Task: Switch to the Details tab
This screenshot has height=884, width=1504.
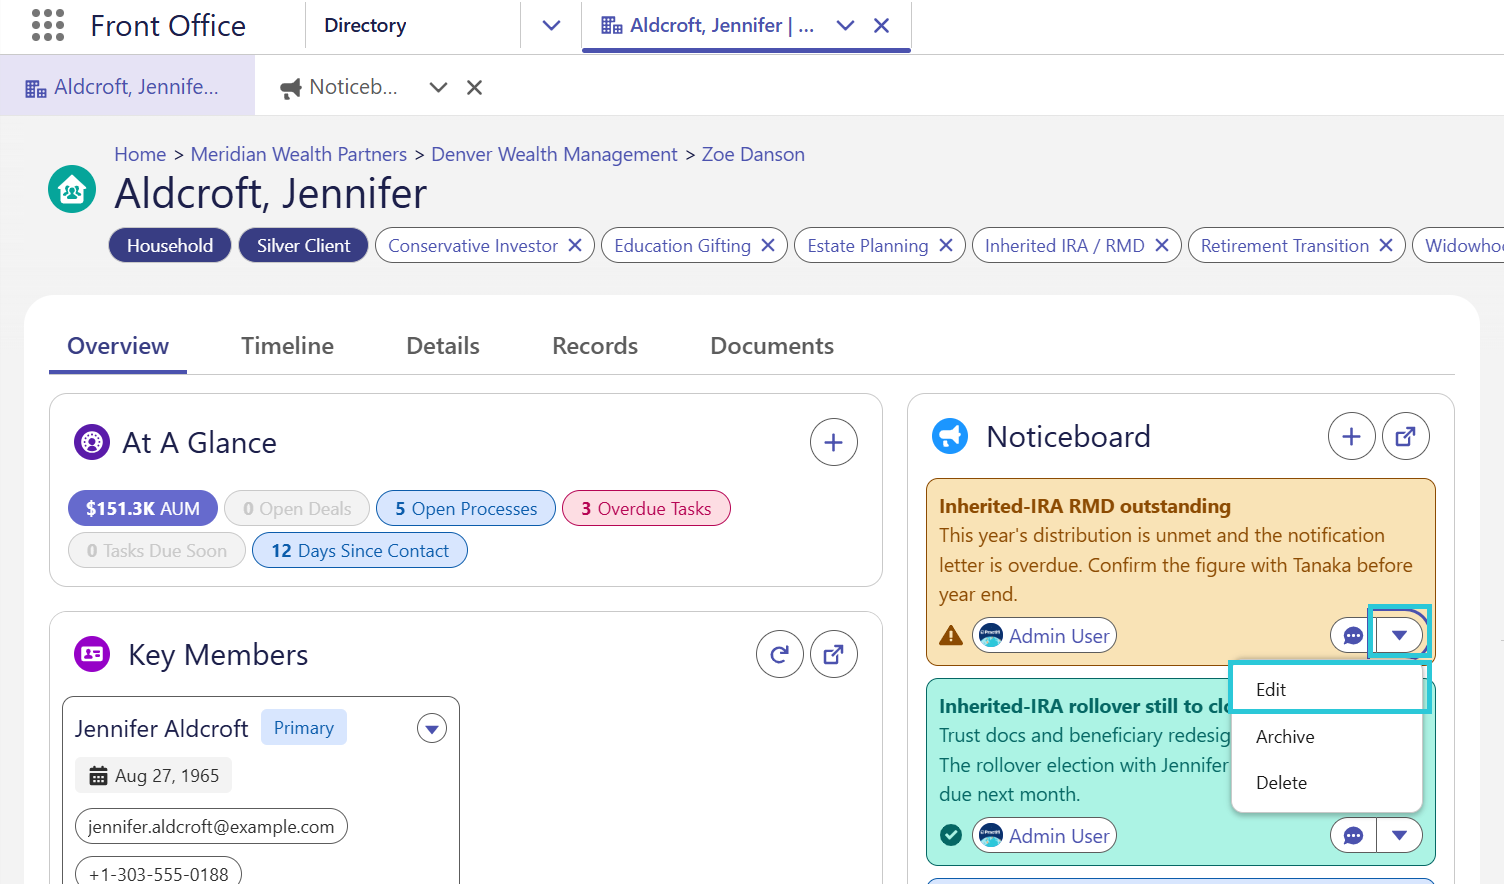Action: (443, 346)
